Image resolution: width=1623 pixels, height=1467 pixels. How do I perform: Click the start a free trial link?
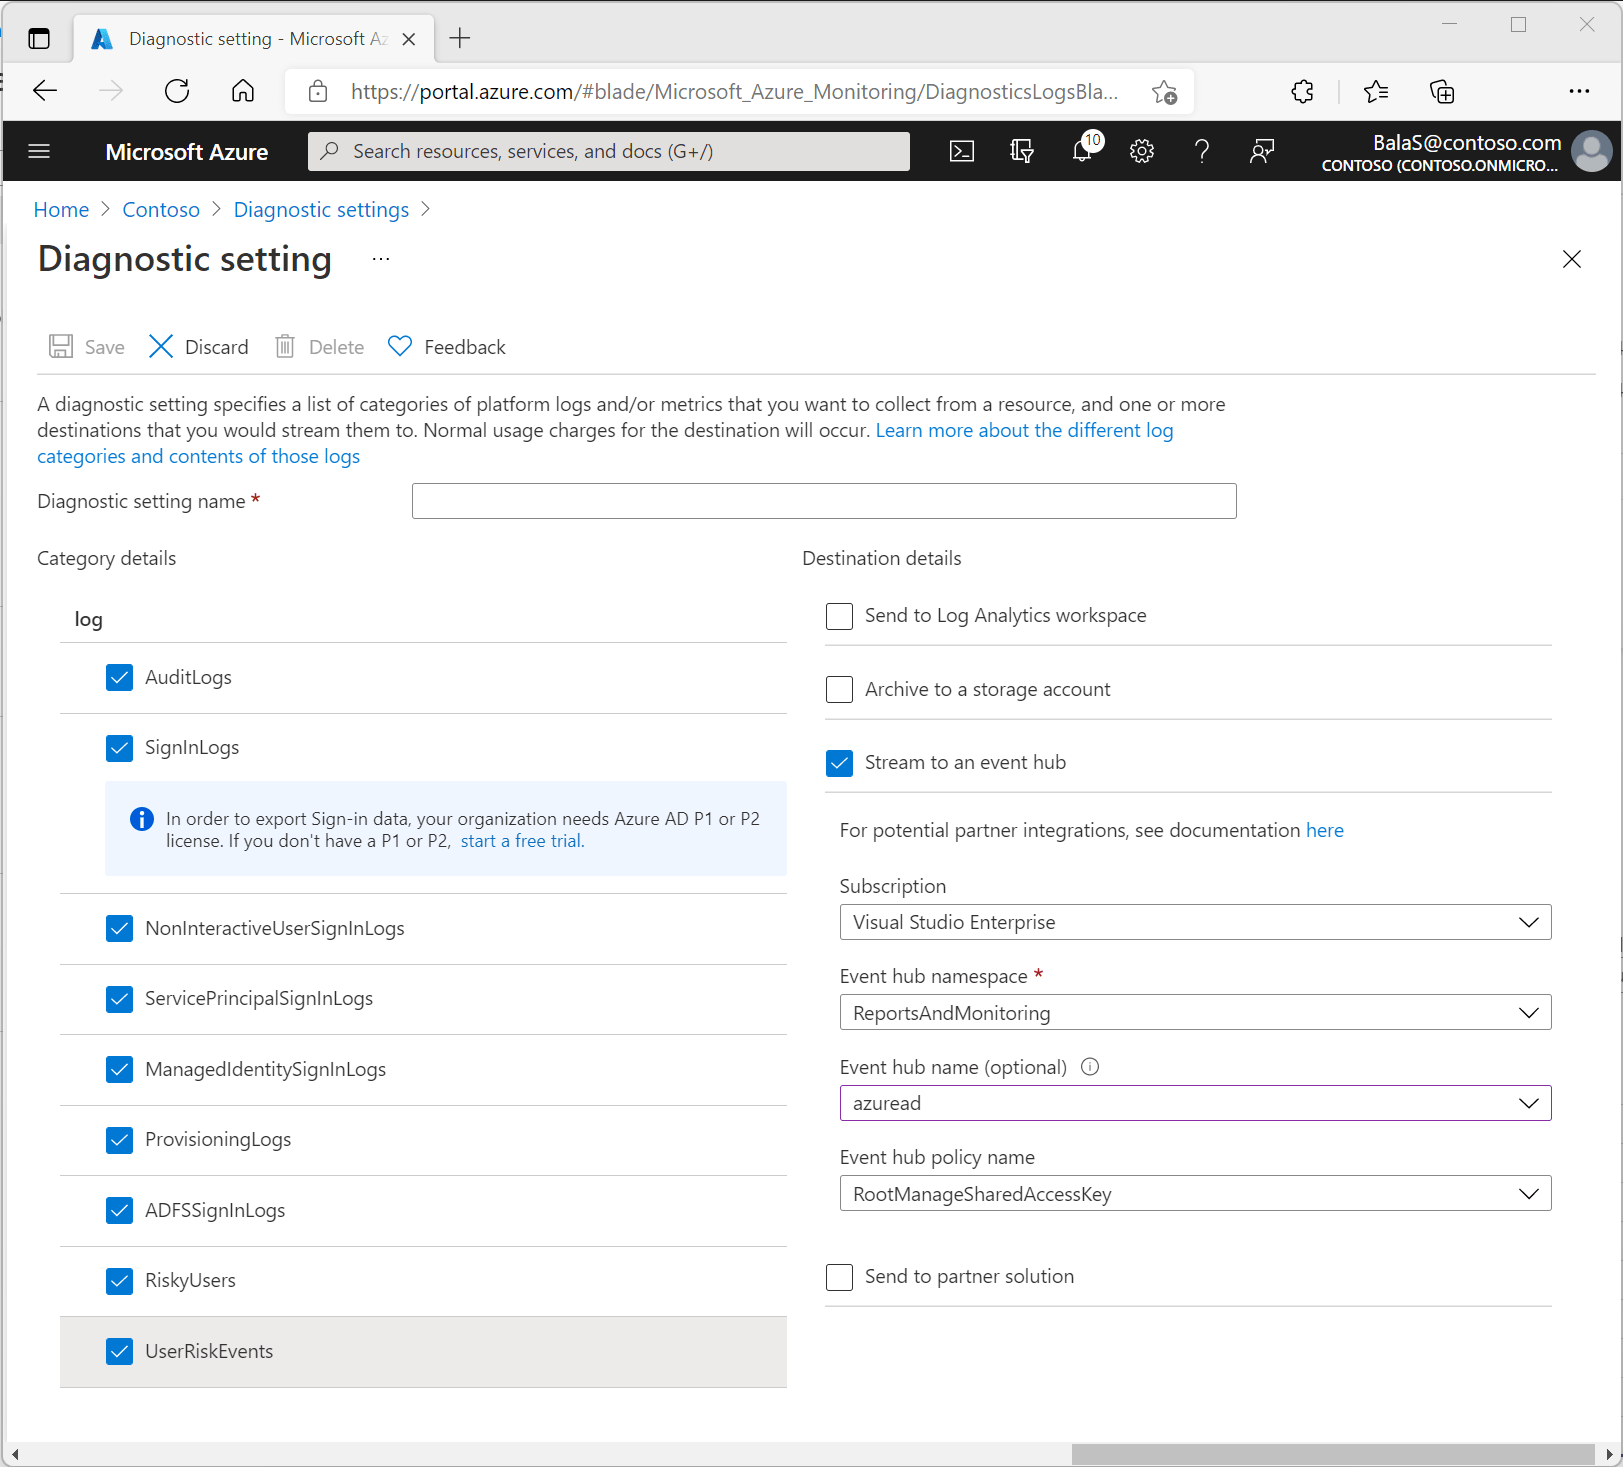520,841
